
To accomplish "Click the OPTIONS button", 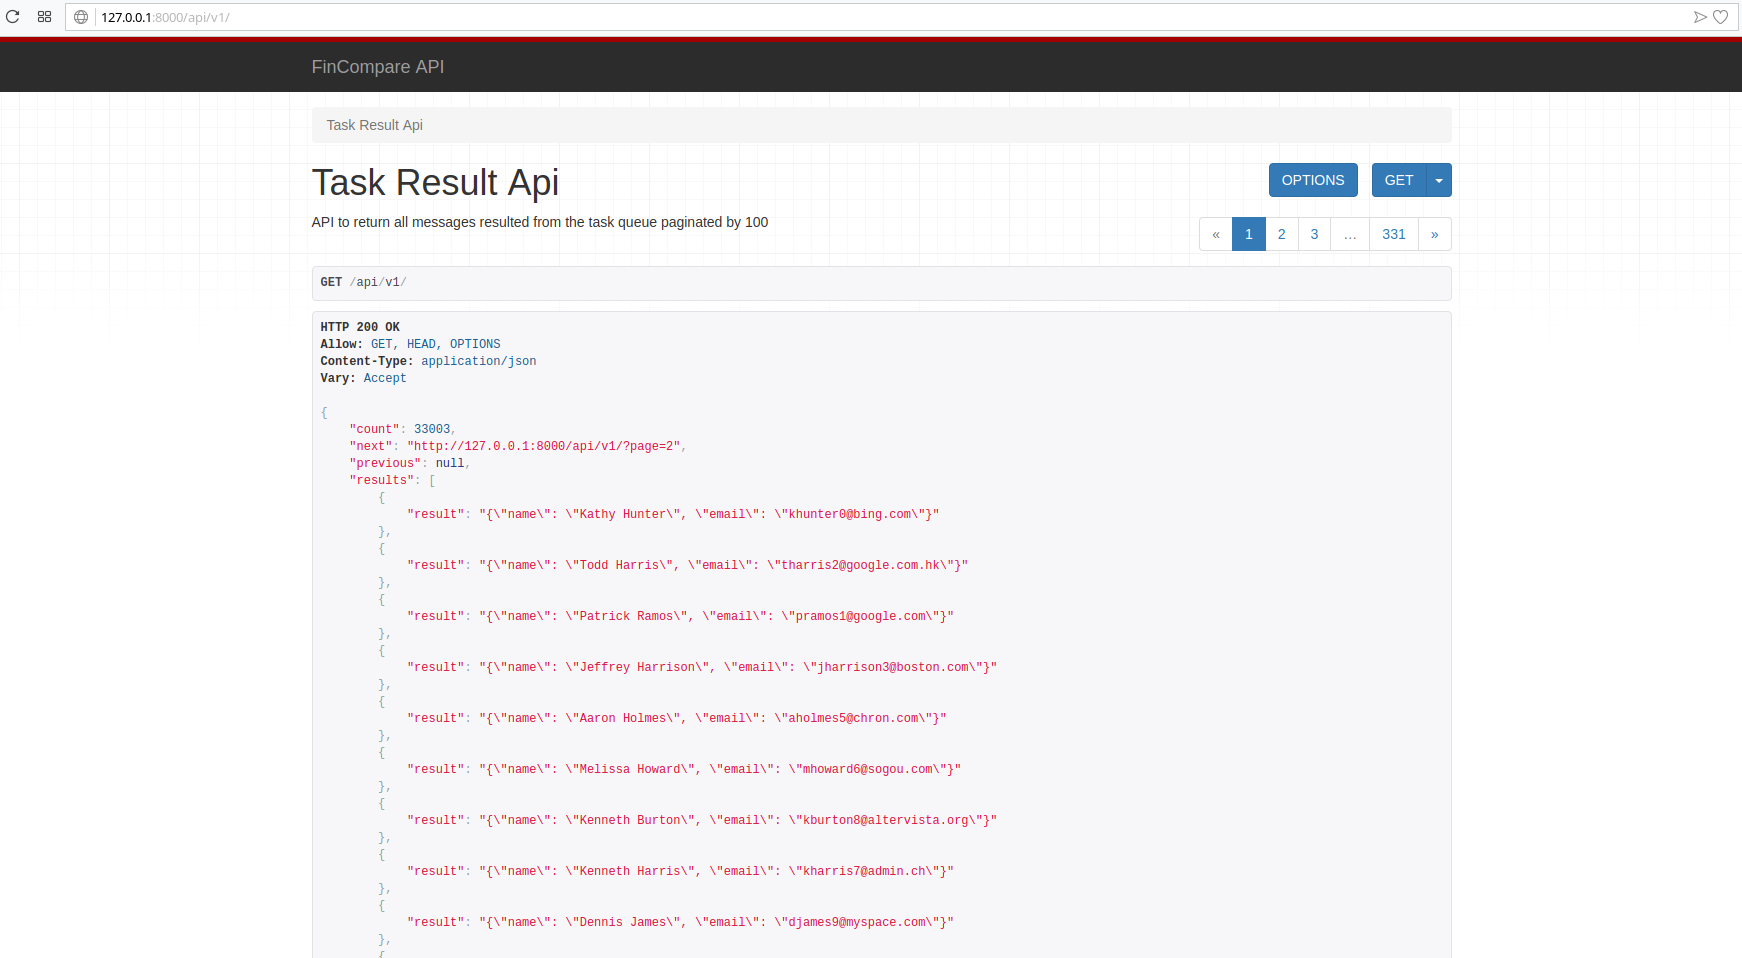I will click(x=1313, y=180).
